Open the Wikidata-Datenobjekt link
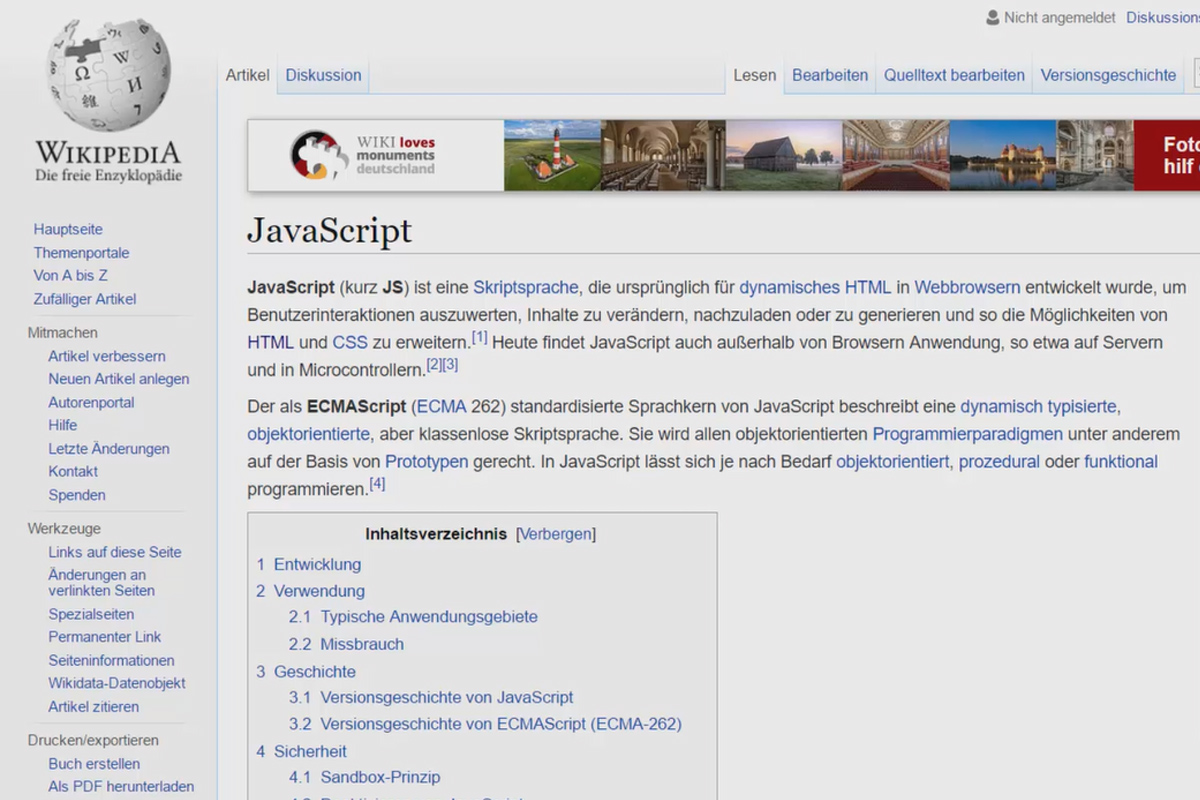This screenshot has width=1200, height=800. click(117, 683)
